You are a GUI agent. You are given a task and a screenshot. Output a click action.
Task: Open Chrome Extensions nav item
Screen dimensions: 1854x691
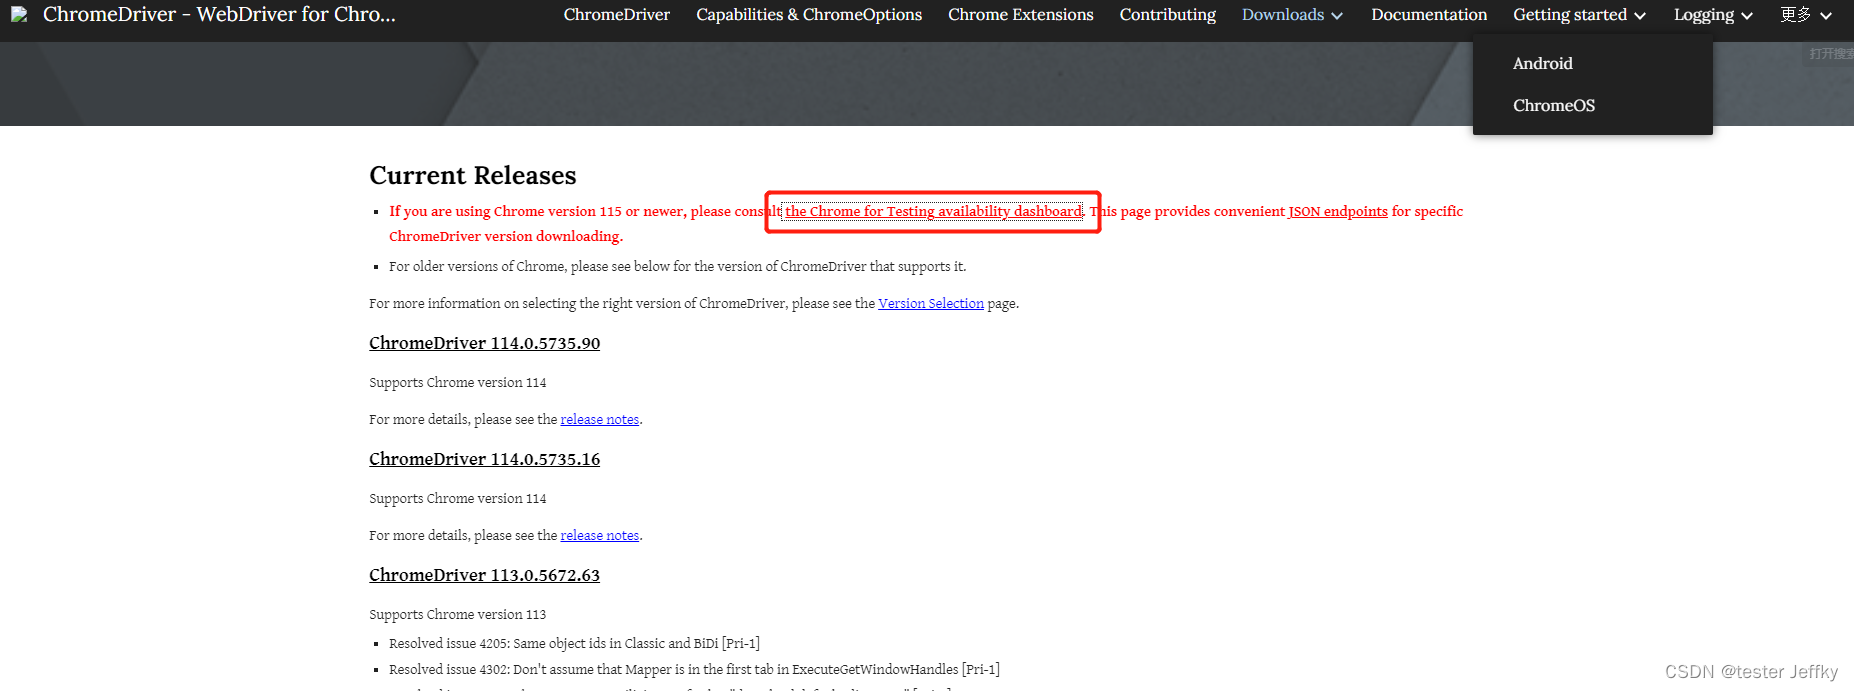1021,15
